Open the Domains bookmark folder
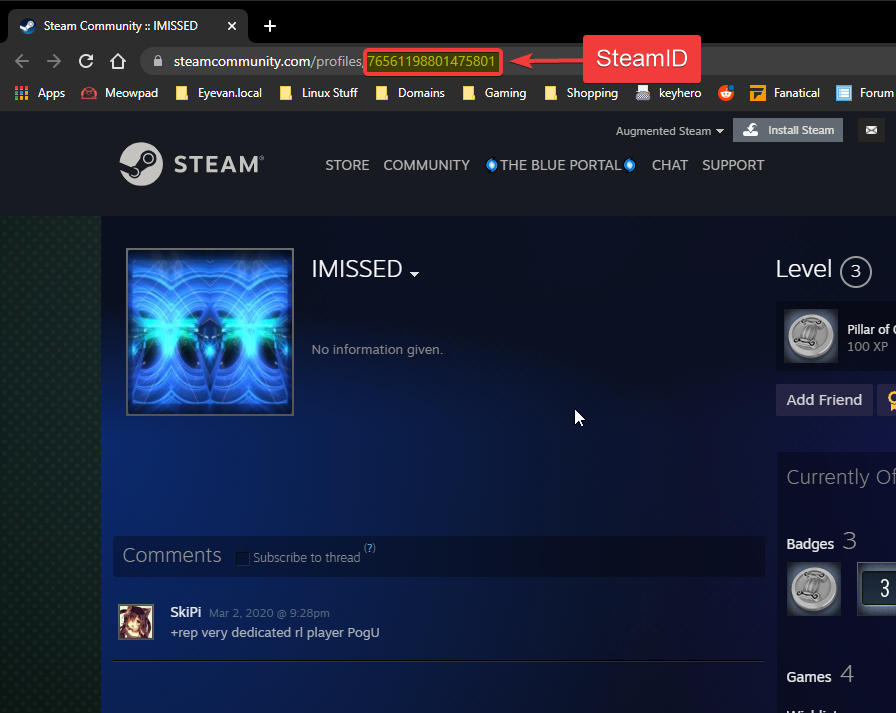 (x=410, y=93)
